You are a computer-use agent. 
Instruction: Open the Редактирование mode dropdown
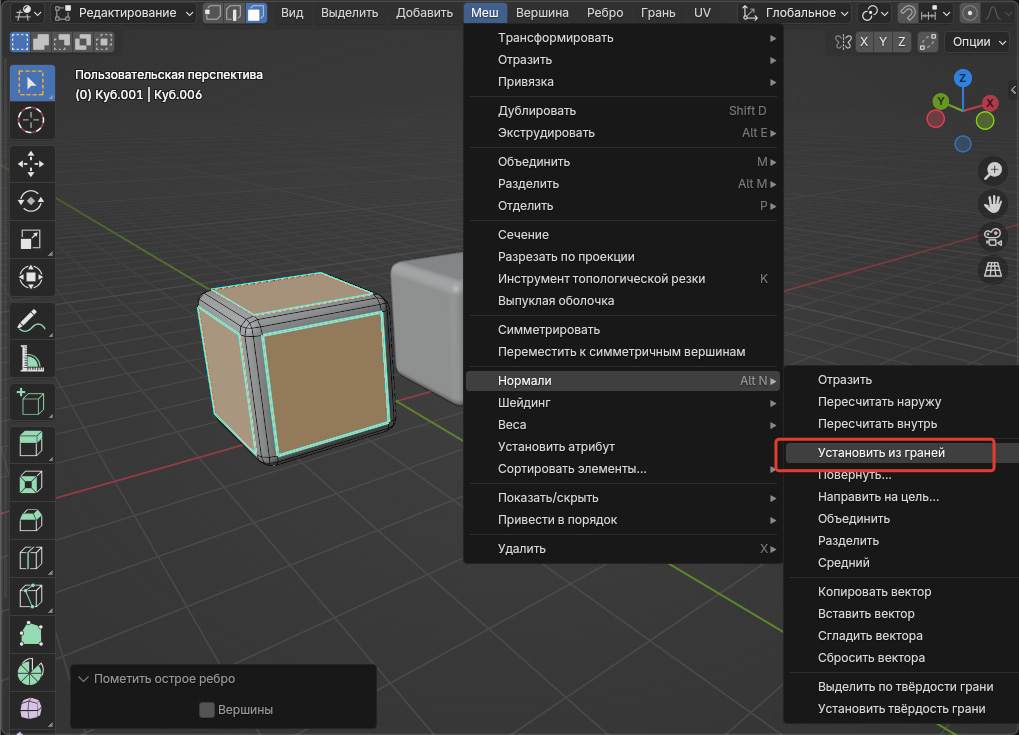point(123,13)
